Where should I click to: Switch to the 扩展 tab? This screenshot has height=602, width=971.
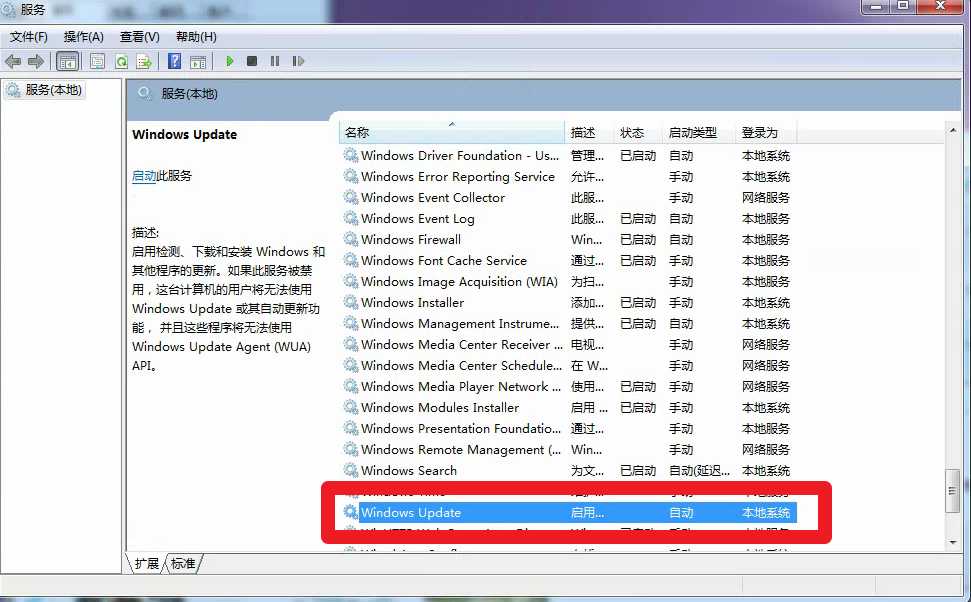[147, 563]
